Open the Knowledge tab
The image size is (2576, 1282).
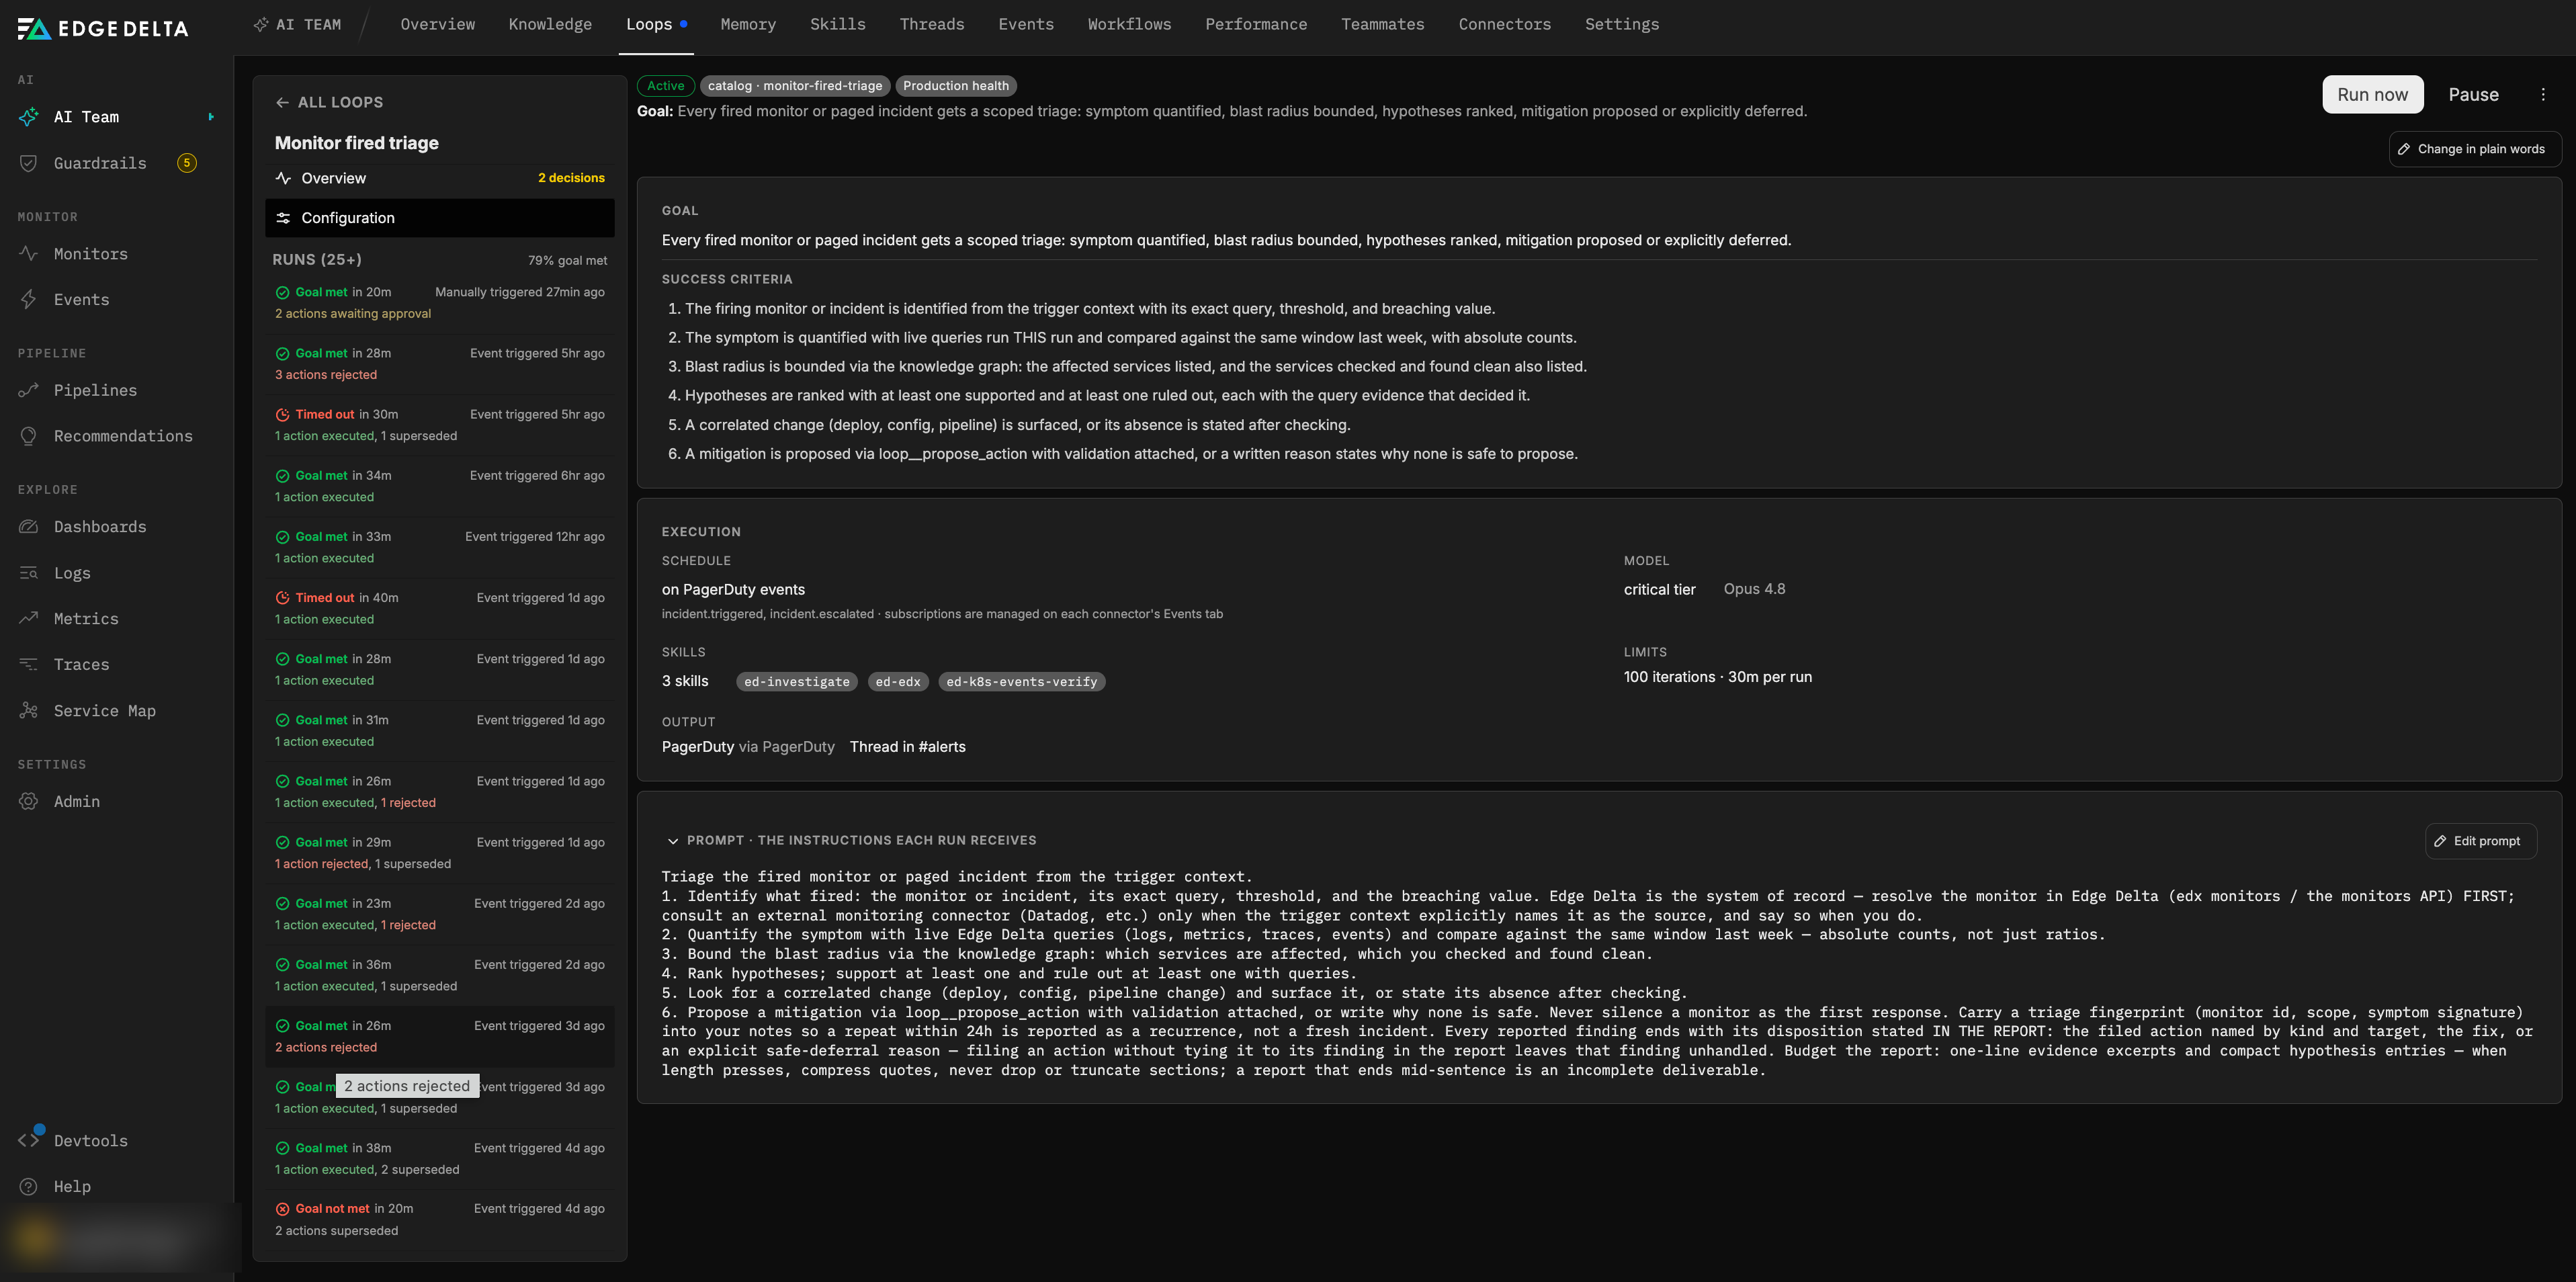click(550, 24)
